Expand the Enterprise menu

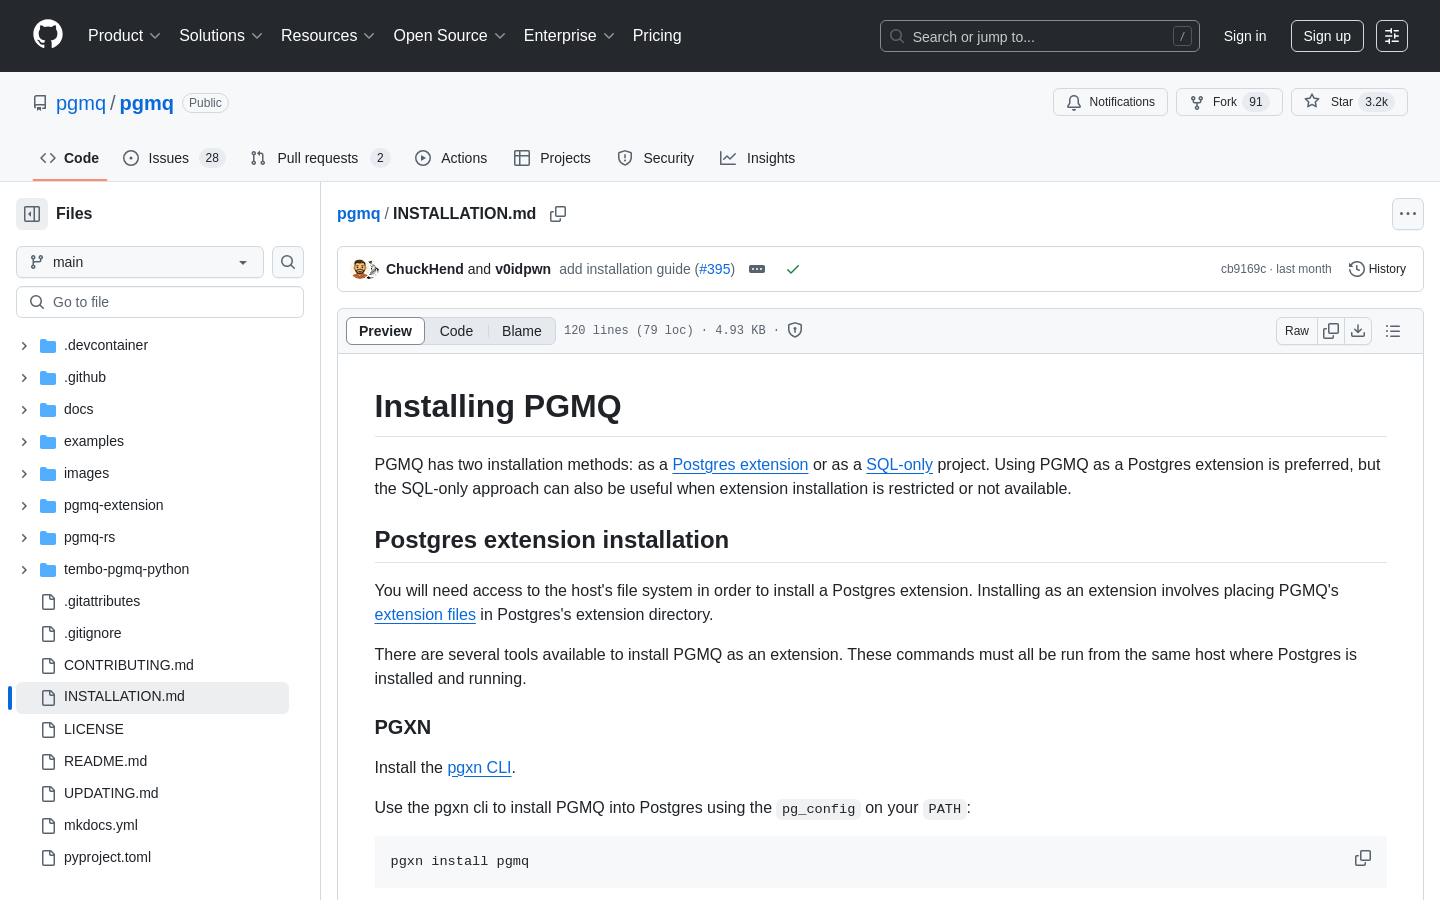coord(569,36)
